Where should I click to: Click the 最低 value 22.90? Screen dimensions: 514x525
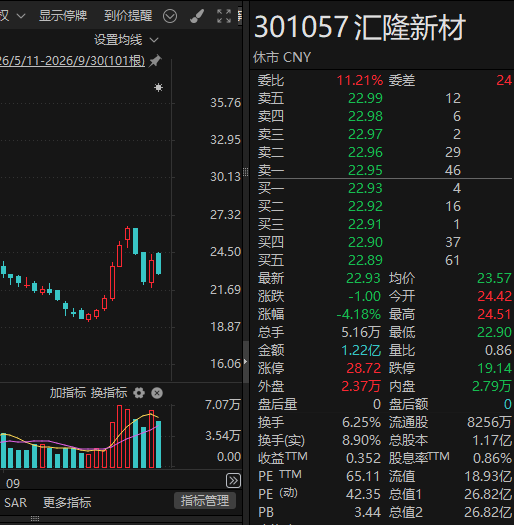pos(494,332)
